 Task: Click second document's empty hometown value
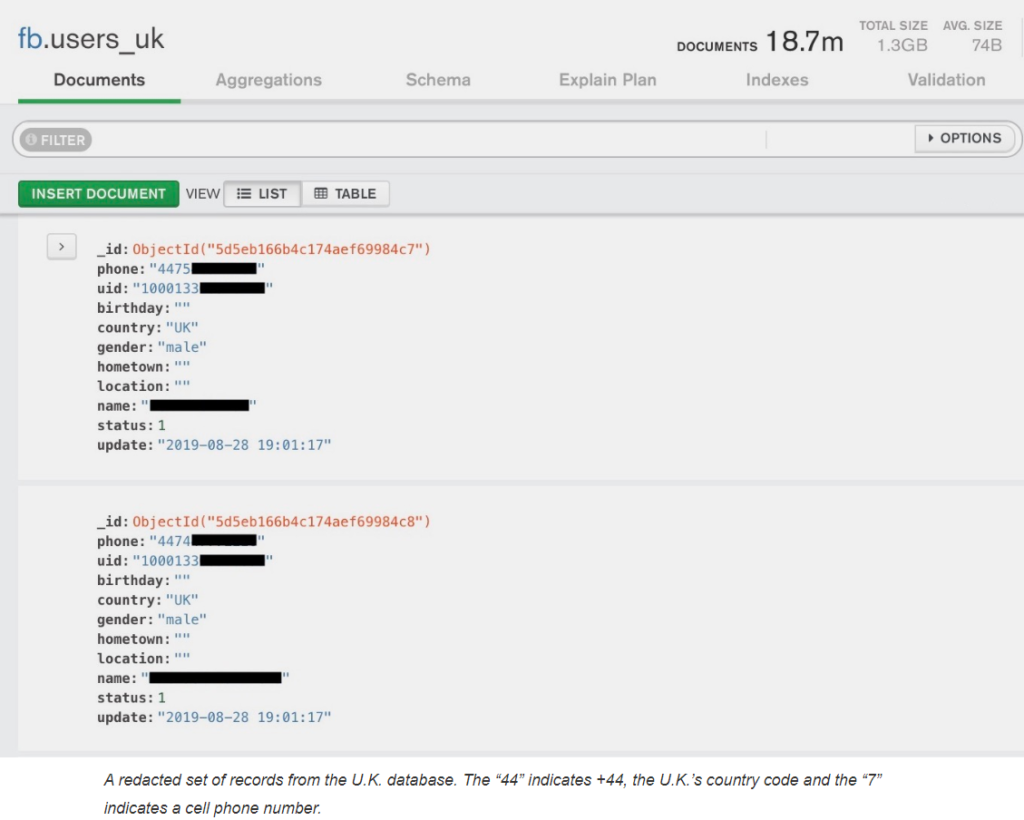[182, 639]
